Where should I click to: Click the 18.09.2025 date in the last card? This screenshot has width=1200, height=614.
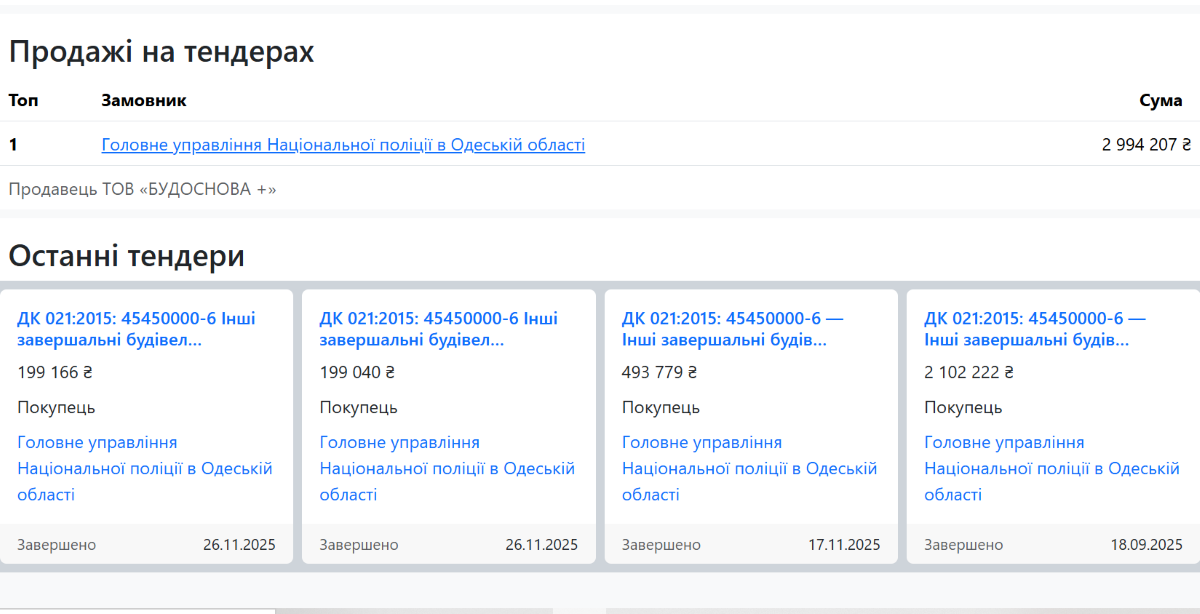pos(1146,545)
